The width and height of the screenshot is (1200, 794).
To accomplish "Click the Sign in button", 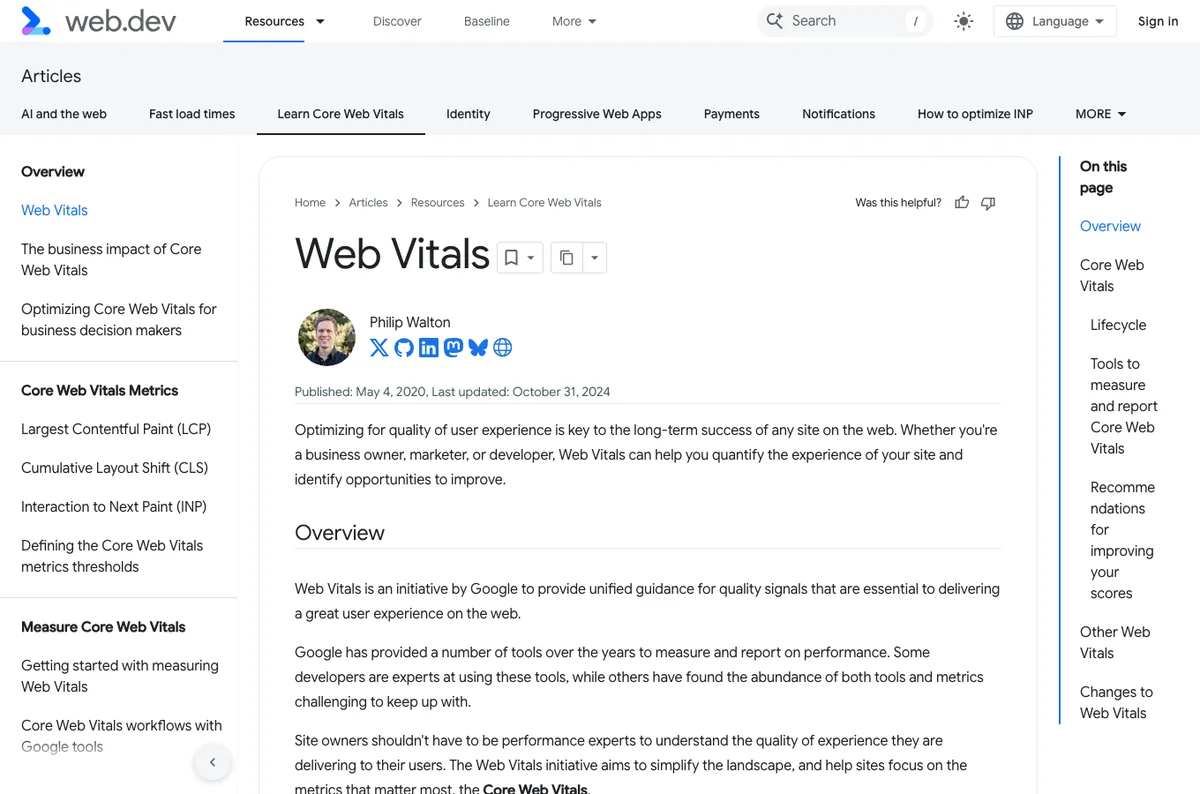I will [x=1158, y=21].
